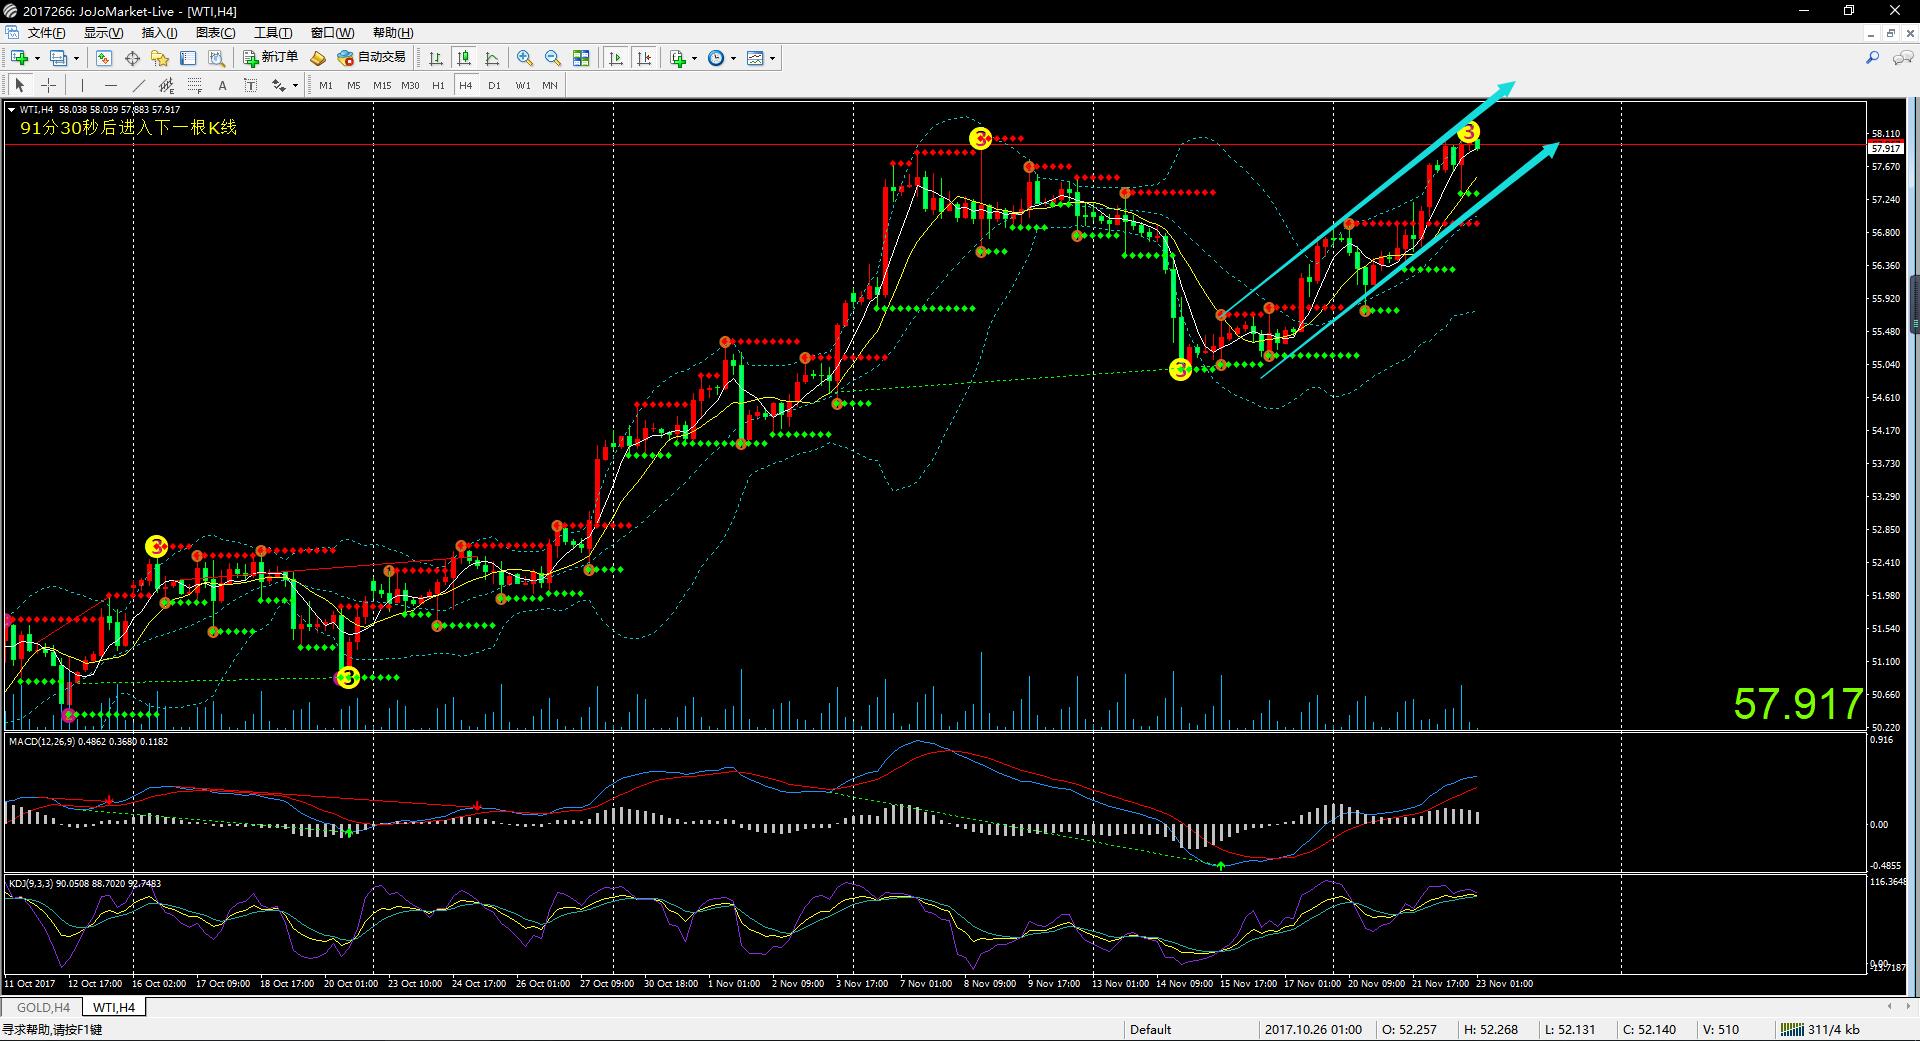Viewport: 1920px width, 1041px height.
Task: Select the D1 timeframe
Action: 494,85
